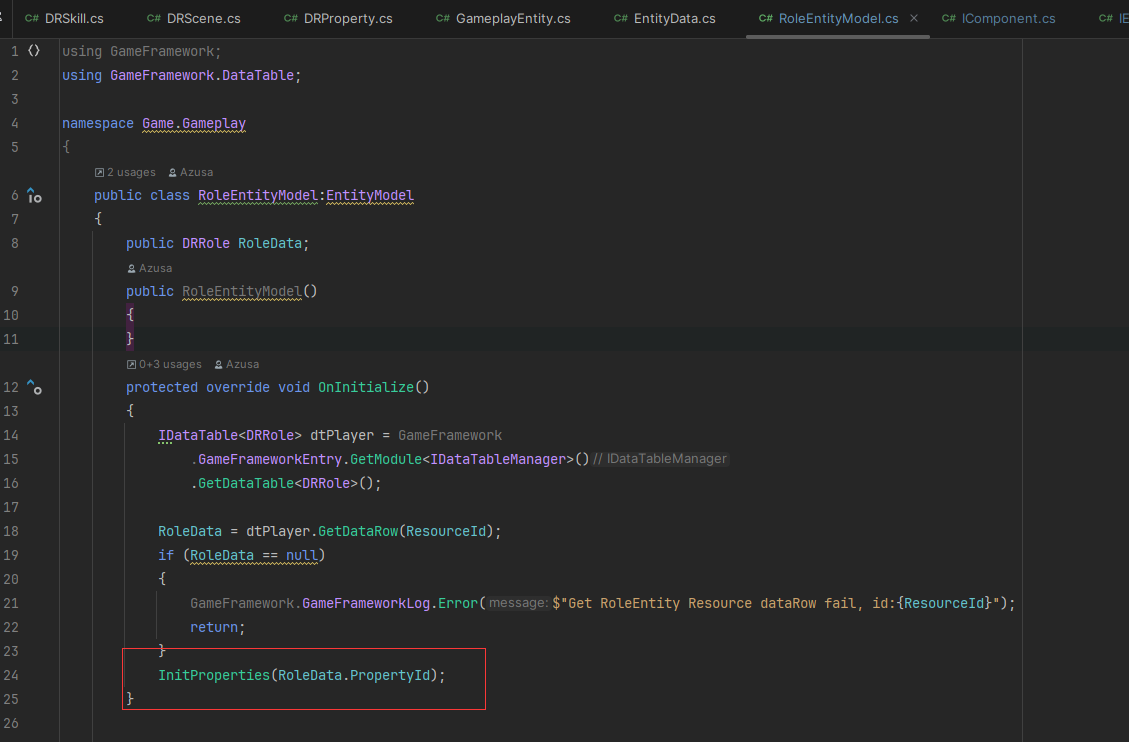Click the Azusa author hint above OnInitialize

click(237, 364)
